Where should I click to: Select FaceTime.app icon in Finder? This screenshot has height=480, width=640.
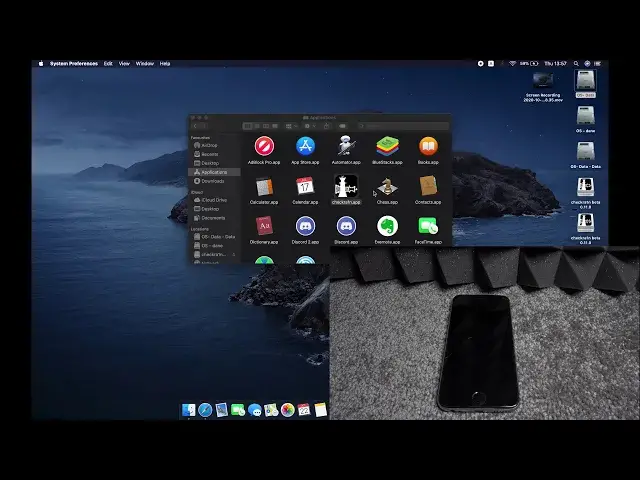[428, 226]
